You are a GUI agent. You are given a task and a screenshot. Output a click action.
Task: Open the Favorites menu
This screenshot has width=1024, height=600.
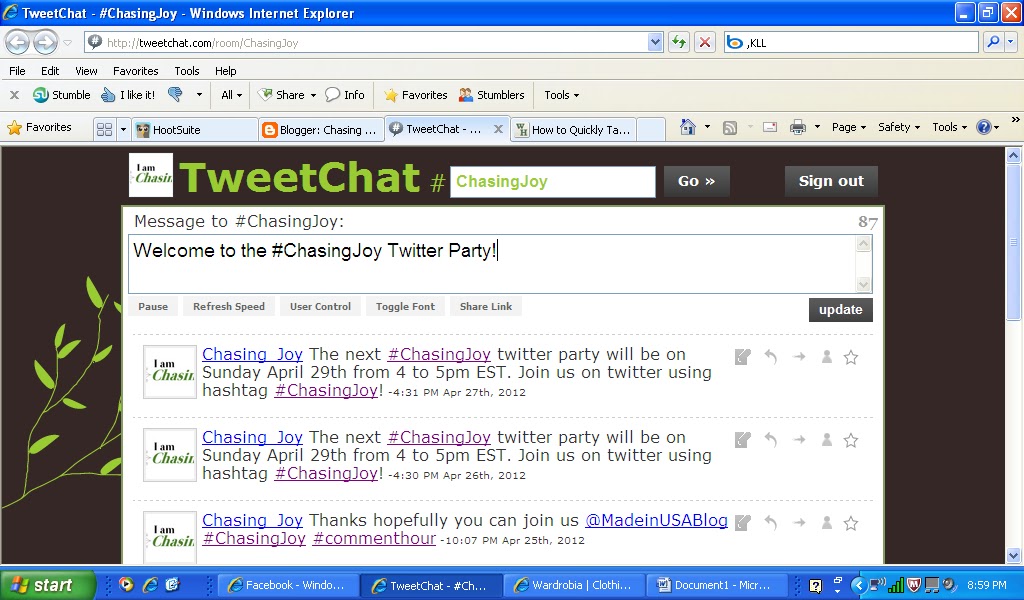point(135,71)
